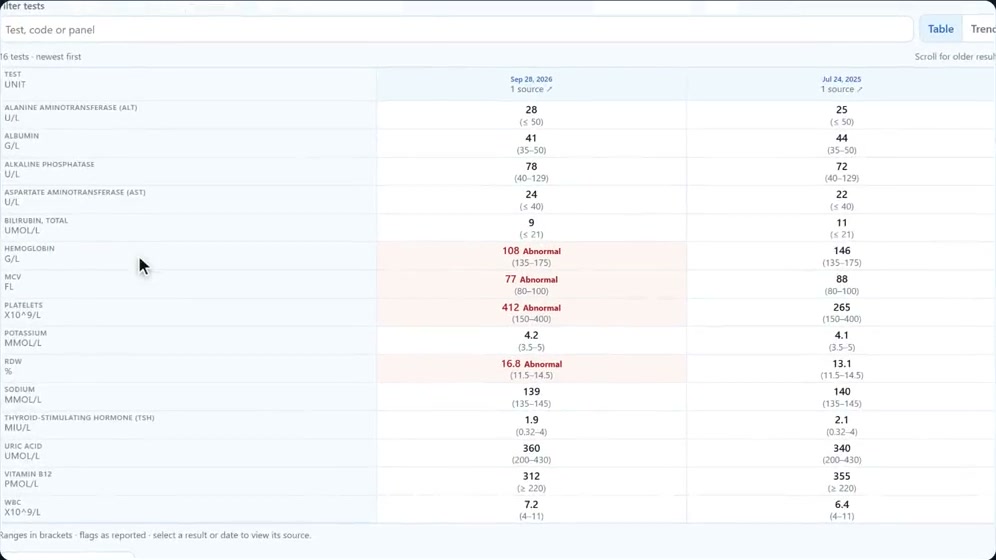The width and height of the screenshot is (996, 560).
Task: Select abnormal Platelets result 412
Action: click(511, 307)
